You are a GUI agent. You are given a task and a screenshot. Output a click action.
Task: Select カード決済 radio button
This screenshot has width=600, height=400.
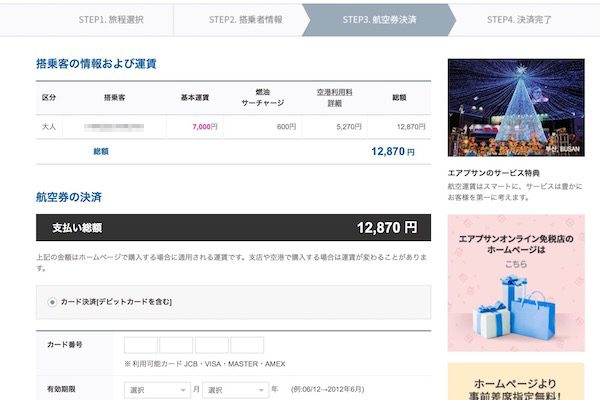click(52, 302)
